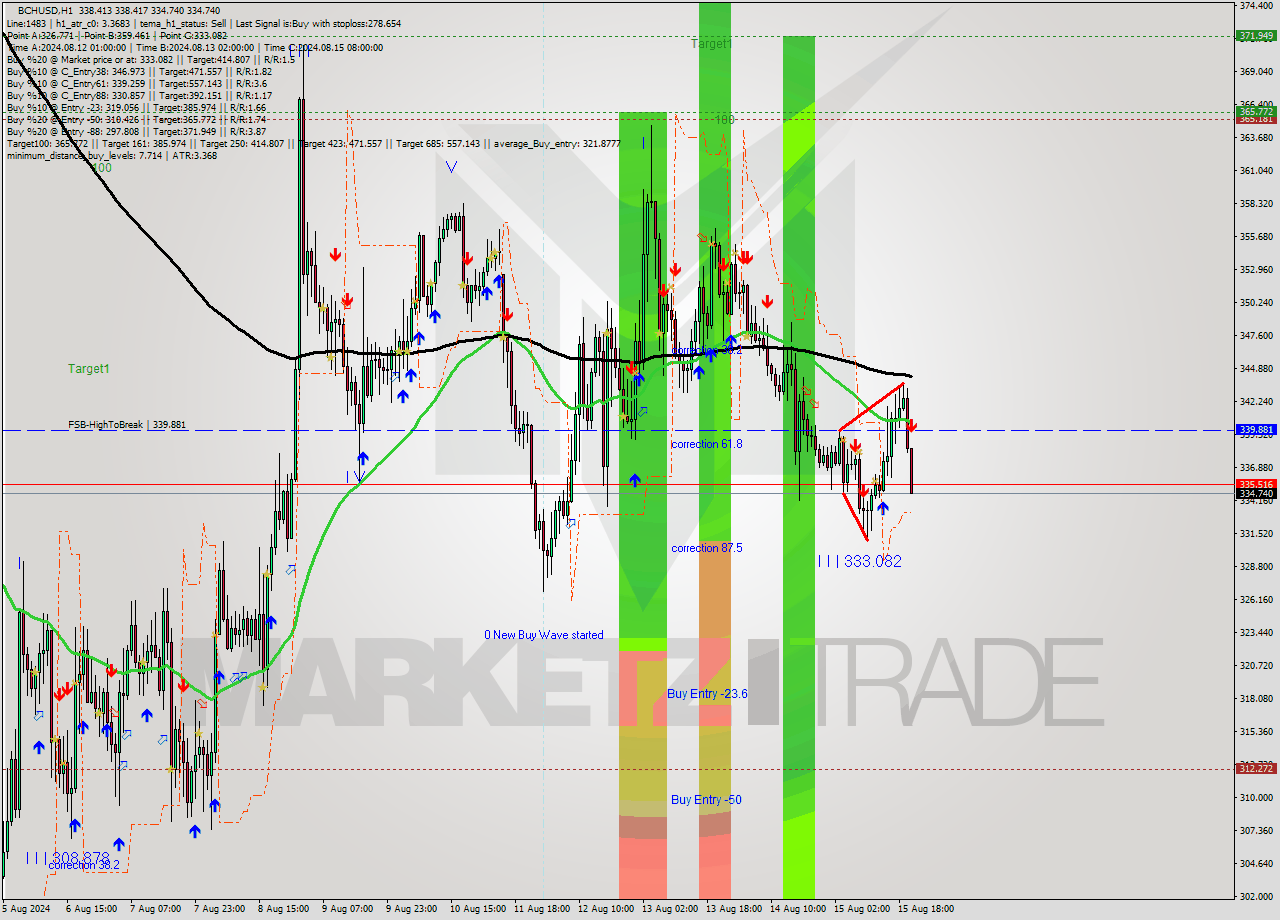Click the '14 Aug 10:00' time label
This screenshot has height=920, width=1280.
797,909
